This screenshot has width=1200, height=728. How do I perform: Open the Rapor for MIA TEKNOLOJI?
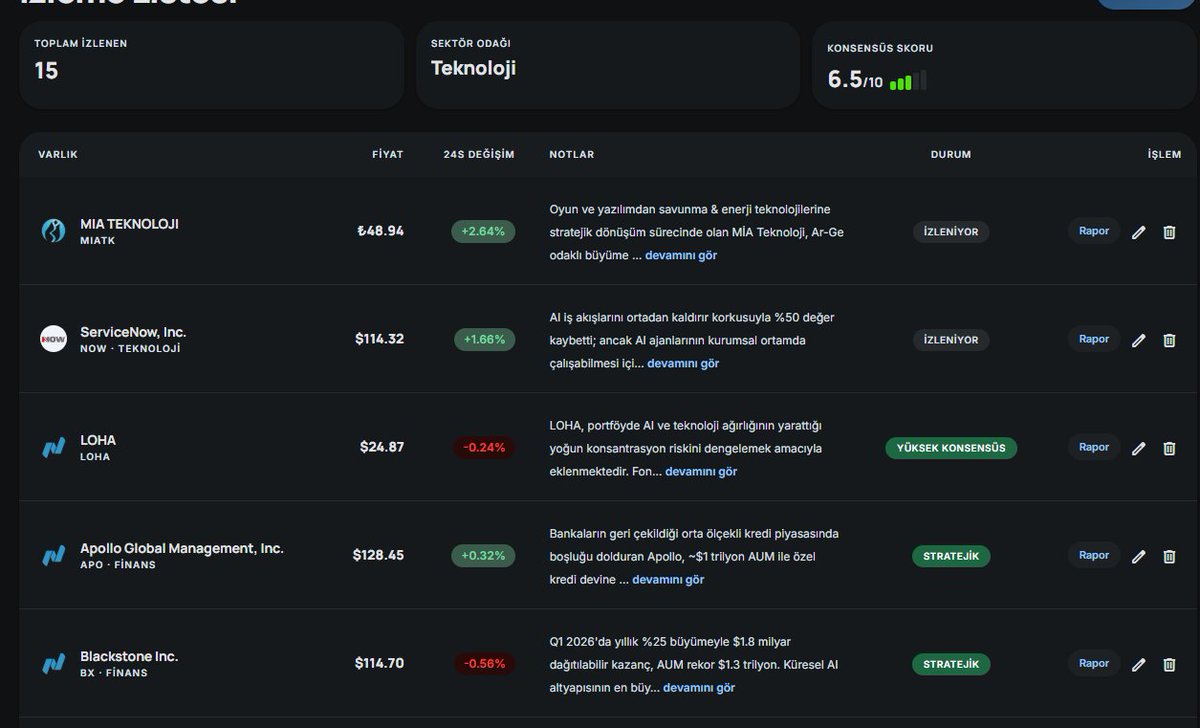coord(1094,231)
